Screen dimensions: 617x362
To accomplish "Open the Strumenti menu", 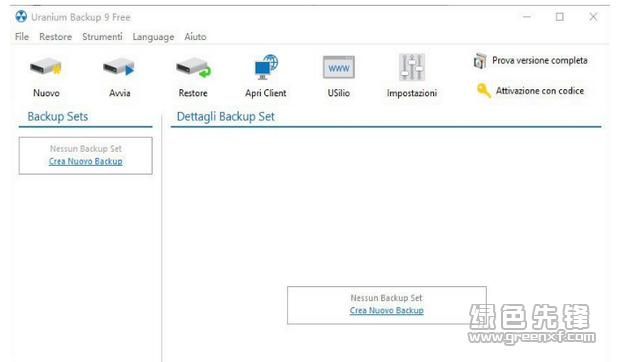I will tap(102, 37).
